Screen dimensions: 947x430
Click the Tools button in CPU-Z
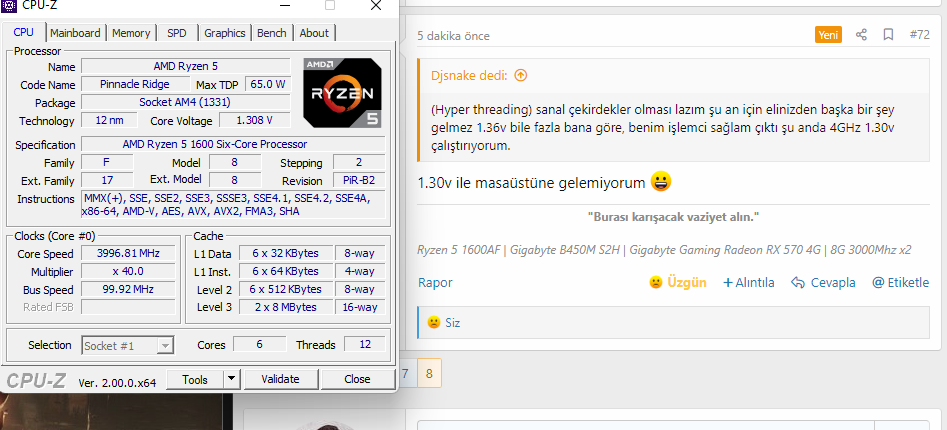click(x=194, y=379)
